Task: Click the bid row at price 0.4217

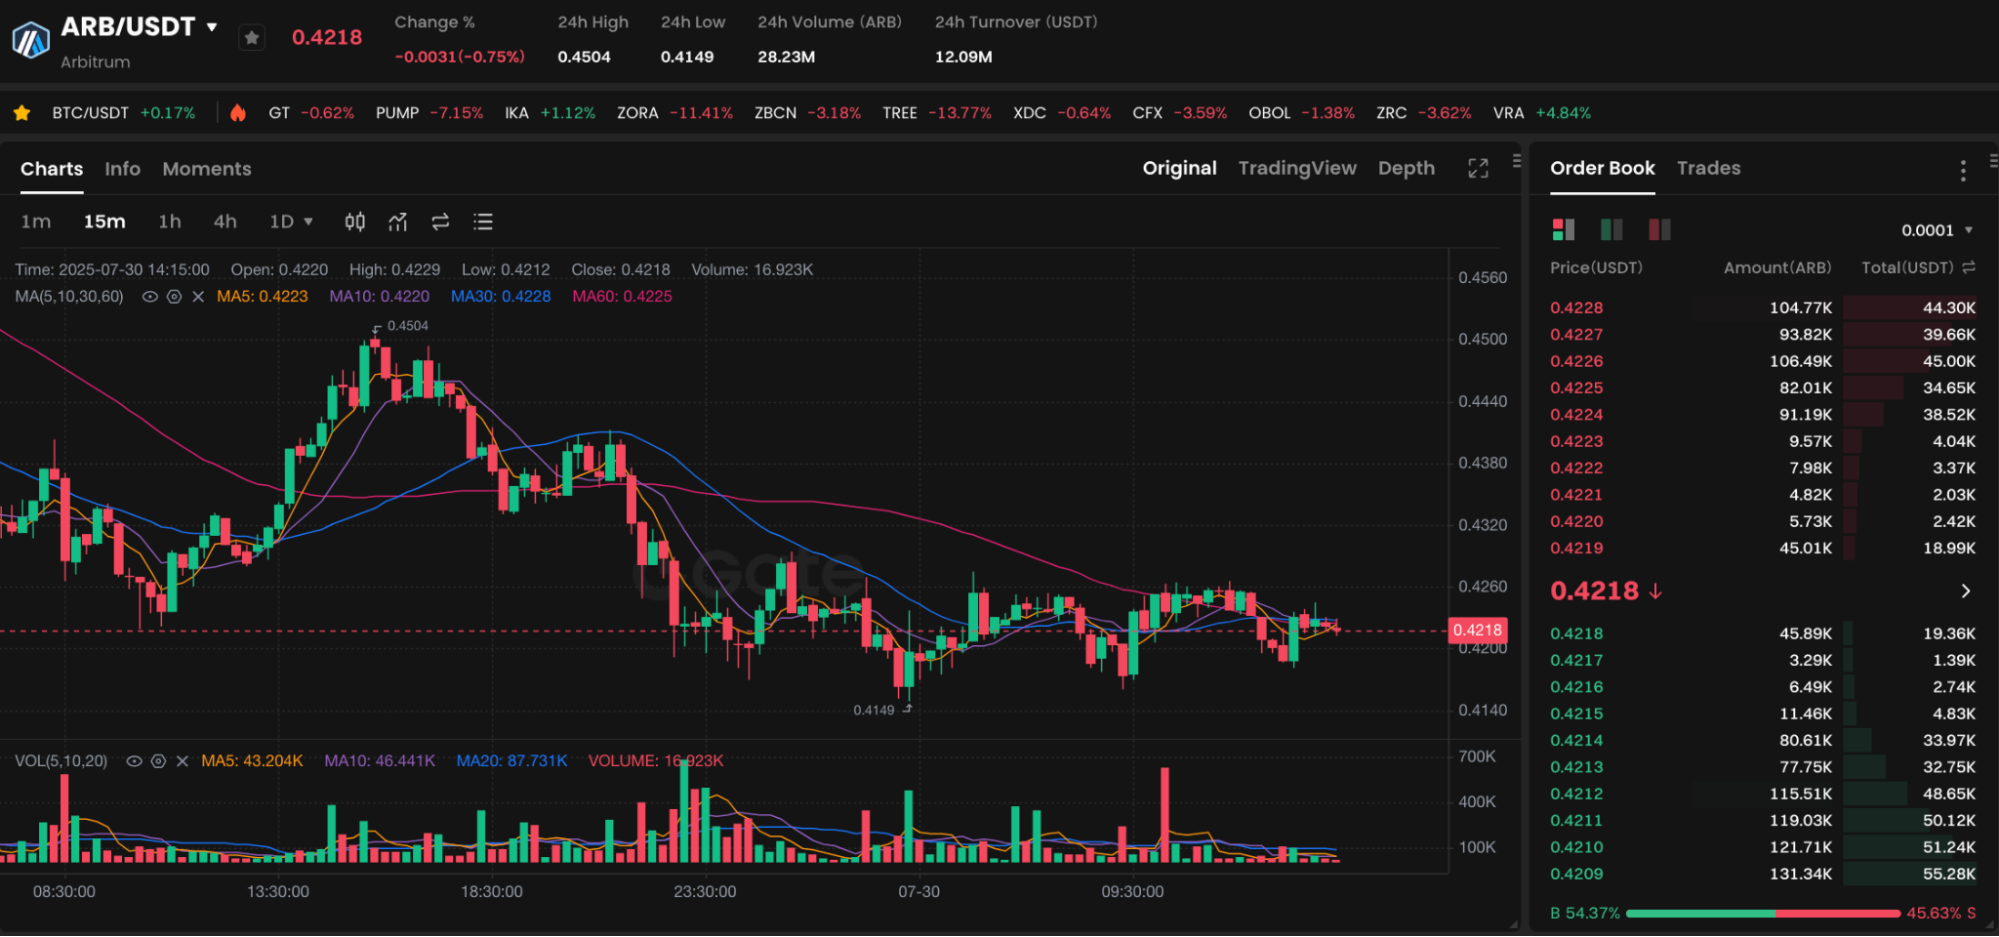Action: [1762, 660]
